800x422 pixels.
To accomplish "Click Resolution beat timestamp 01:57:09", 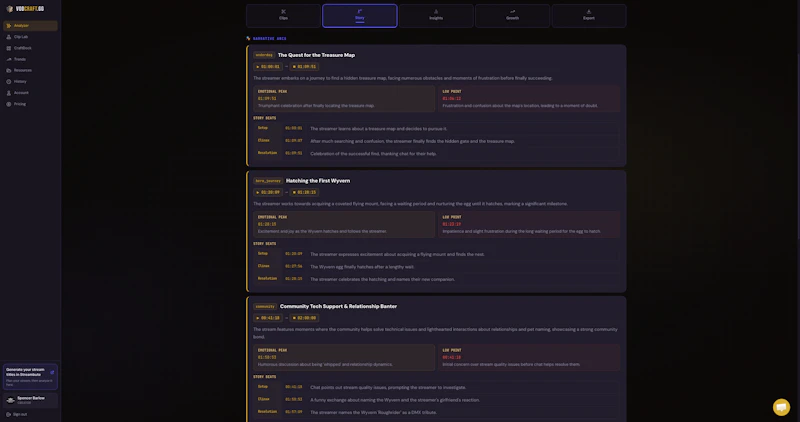I will click(293, 412).
